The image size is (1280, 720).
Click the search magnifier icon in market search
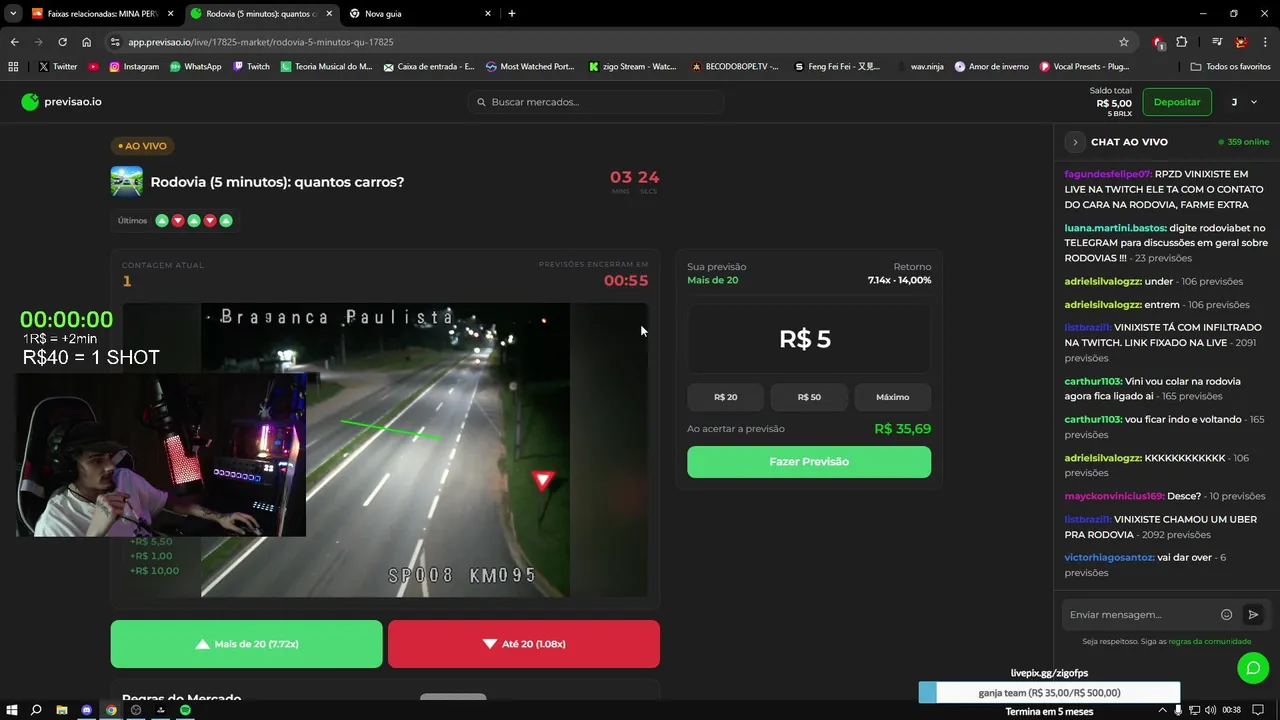(x=481, y=102)
